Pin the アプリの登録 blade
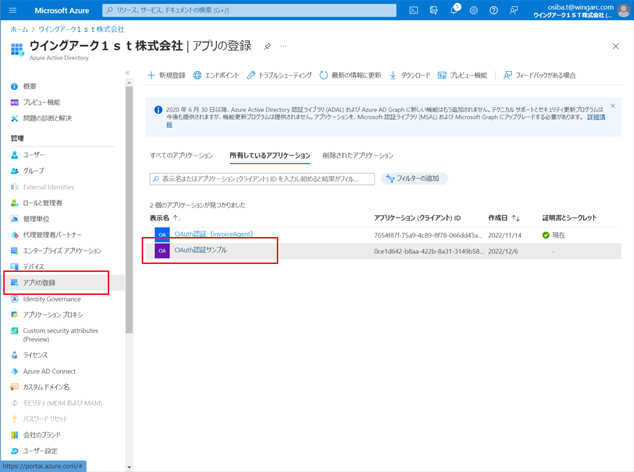This screenshot has width=634, height=472. (x=267, y=46)
